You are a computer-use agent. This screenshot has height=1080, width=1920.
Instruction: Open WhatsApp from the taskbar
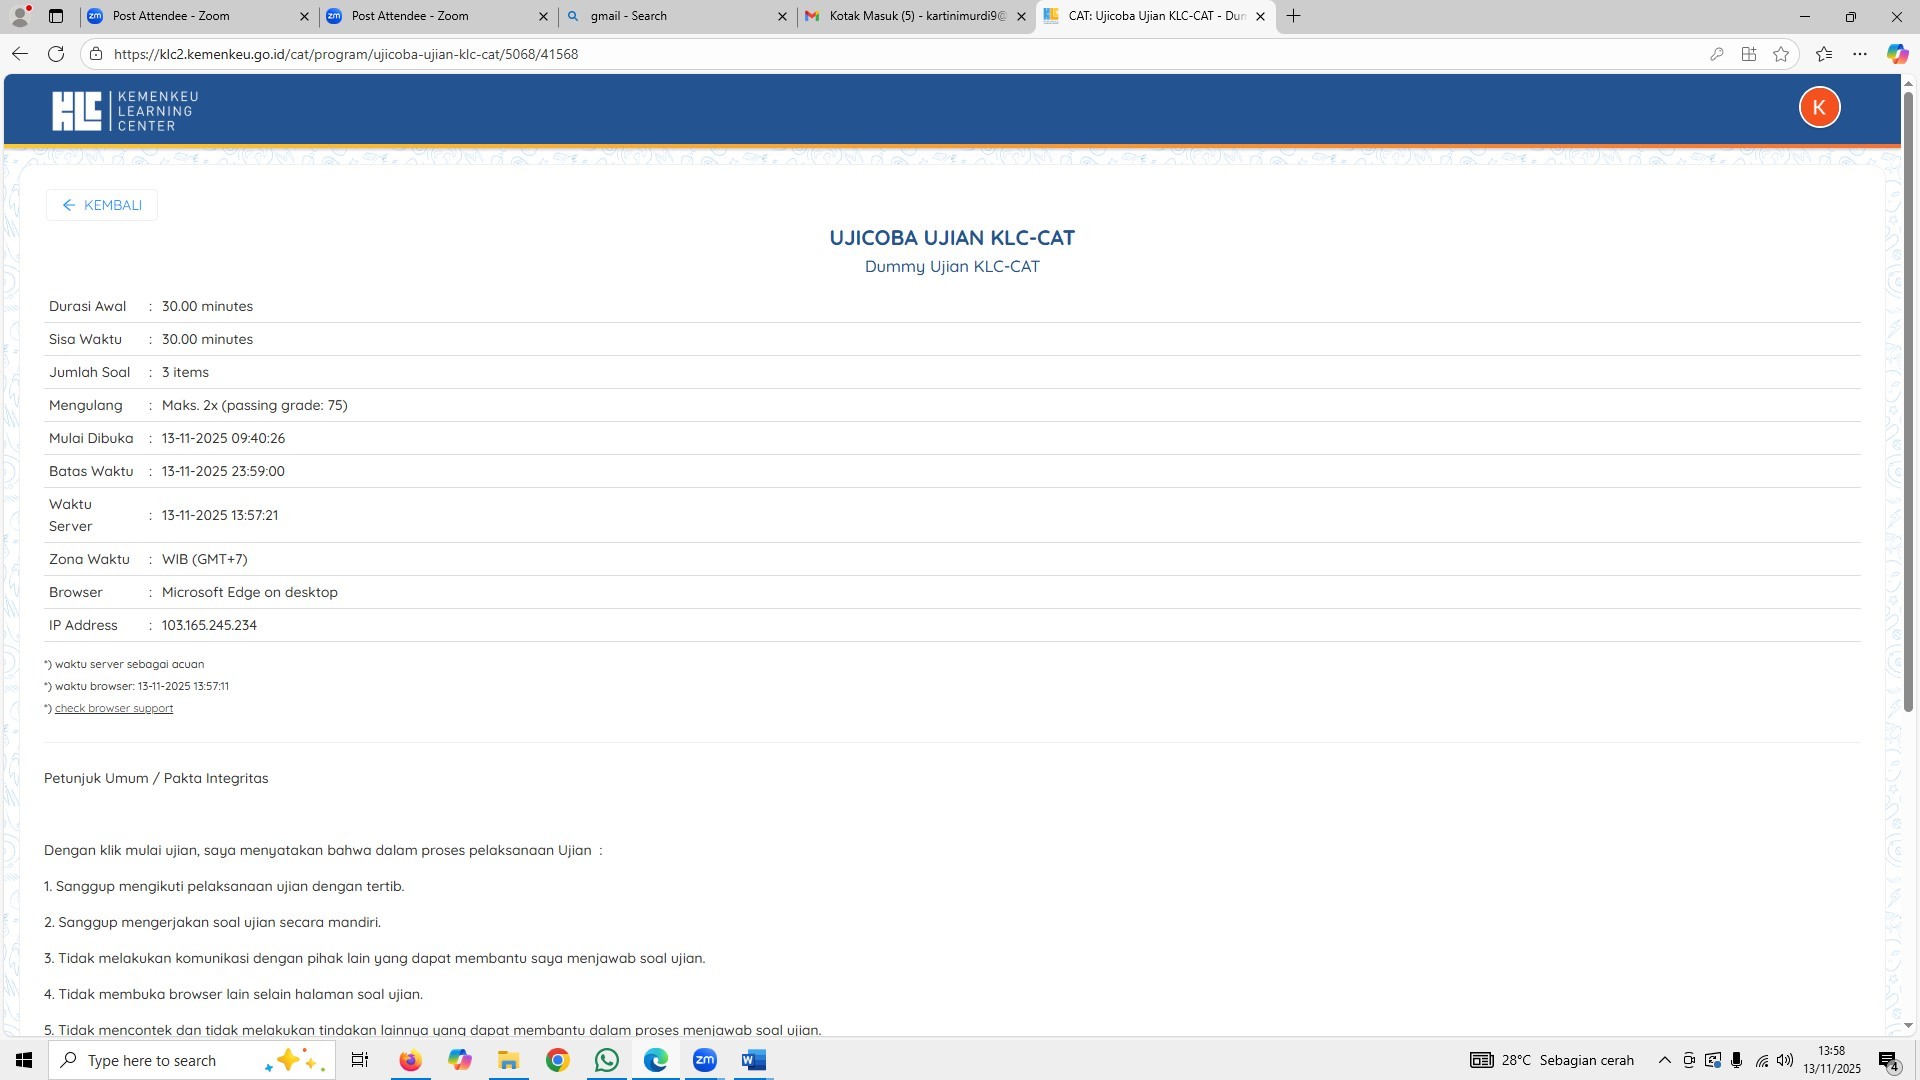pyautogui.click(x=606, y=1060)
